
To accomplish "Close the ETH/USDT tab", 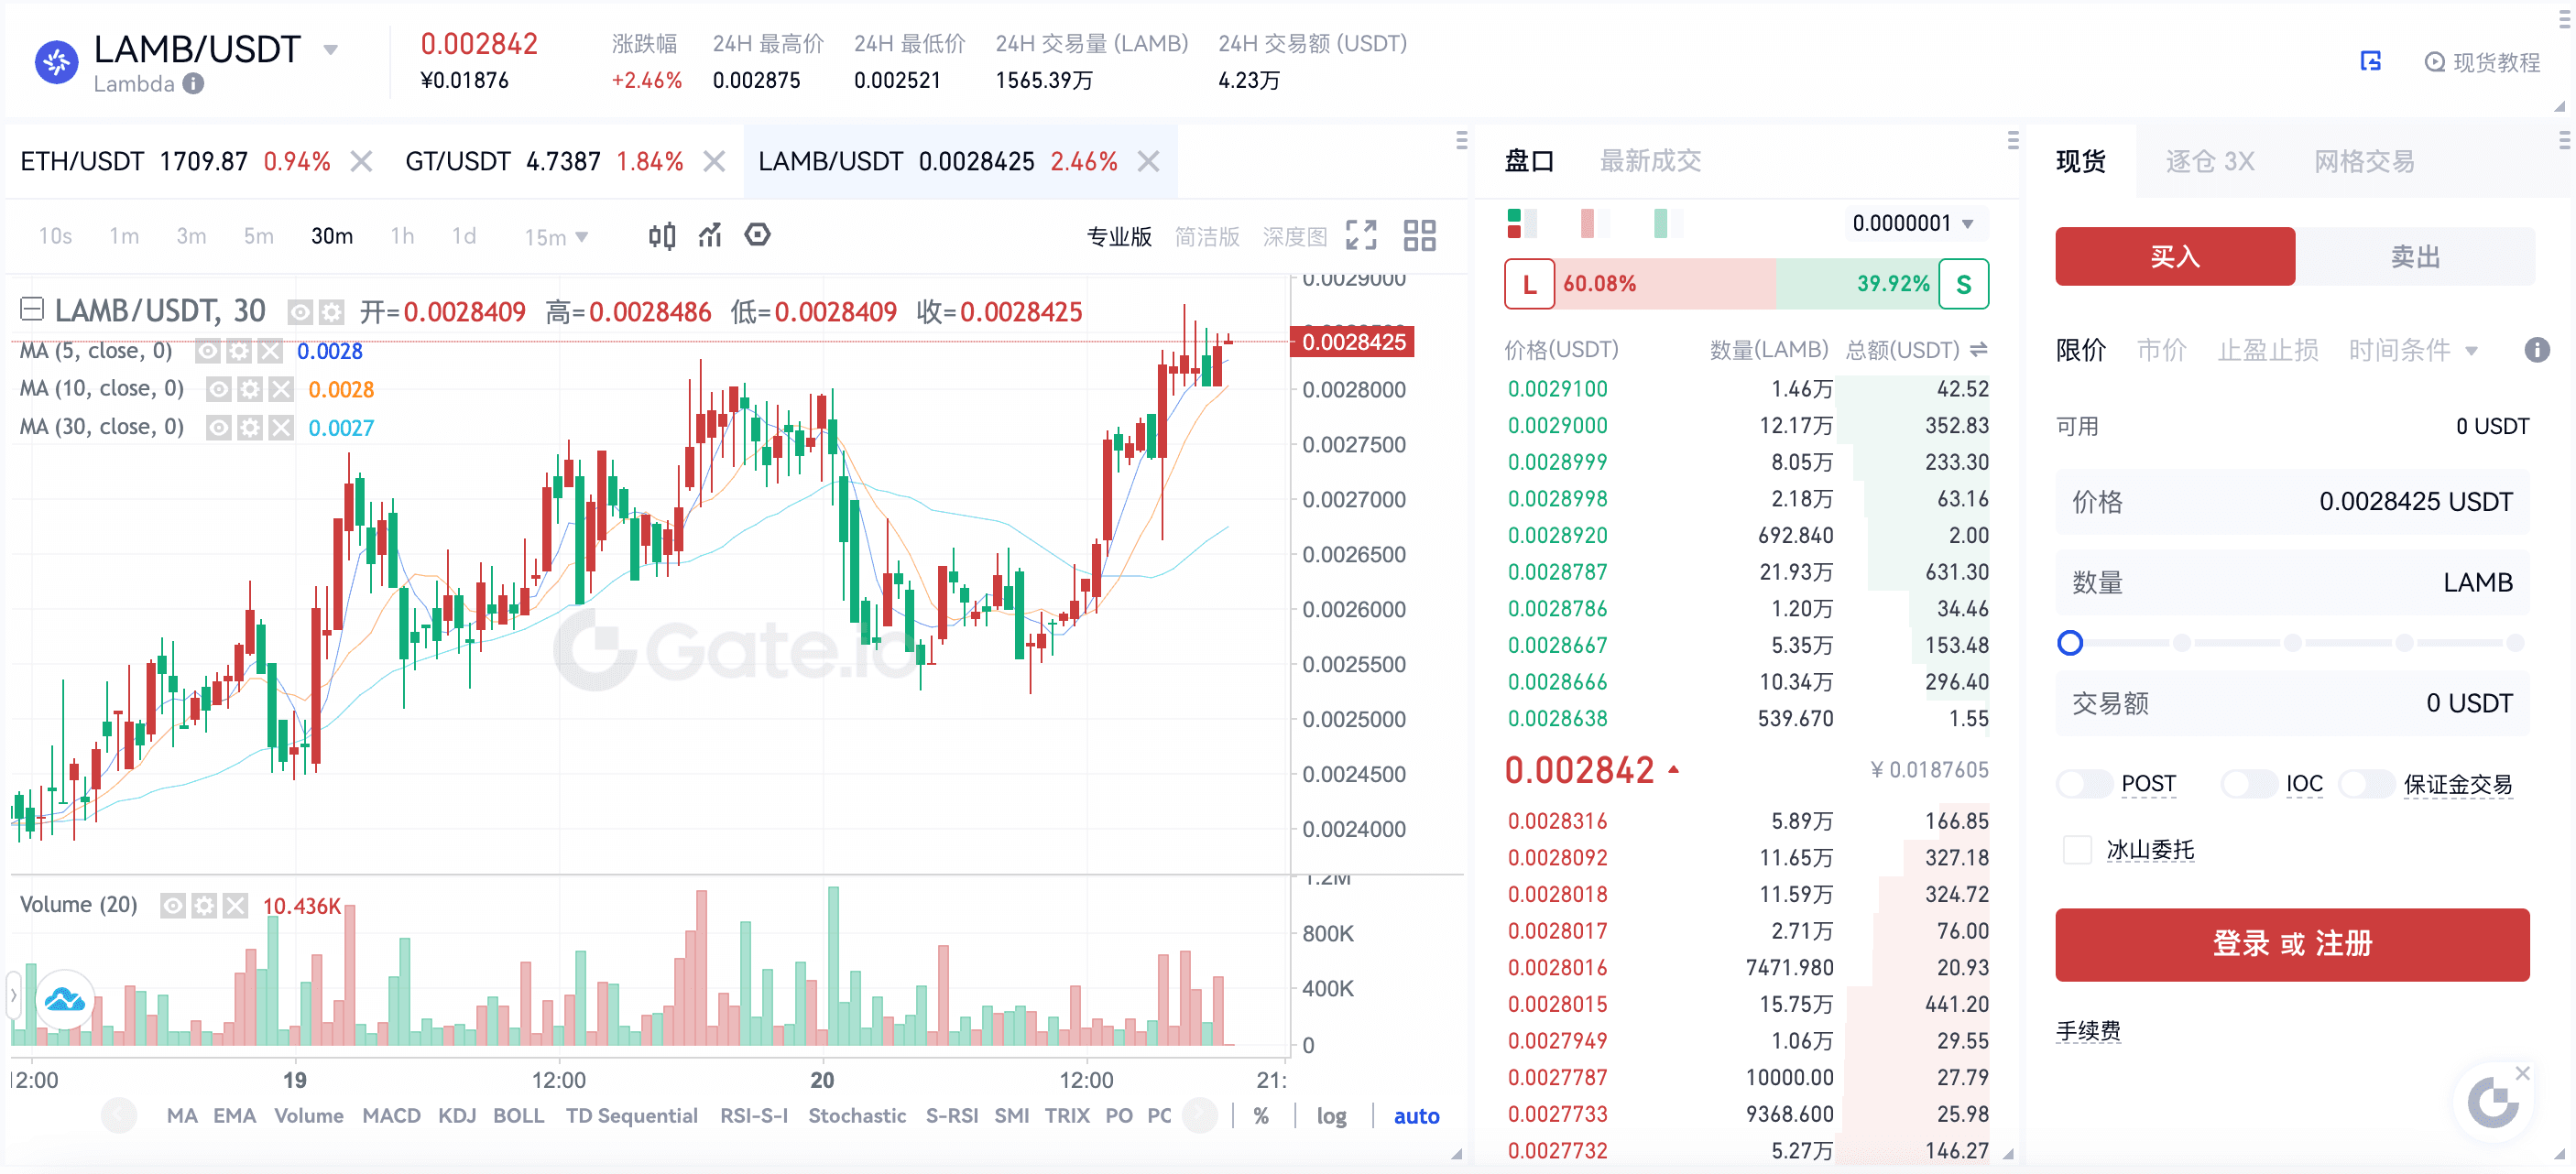I will (361, 161).
